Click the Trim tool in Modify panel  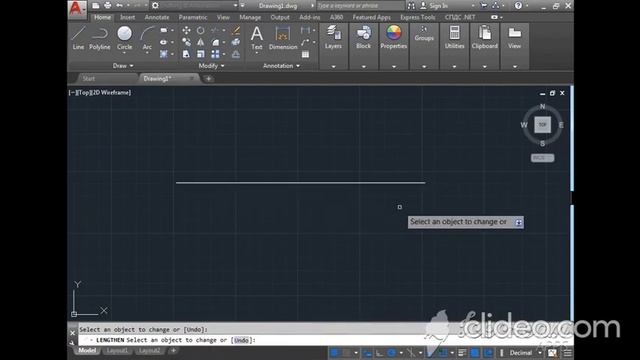tap(214, 30)
